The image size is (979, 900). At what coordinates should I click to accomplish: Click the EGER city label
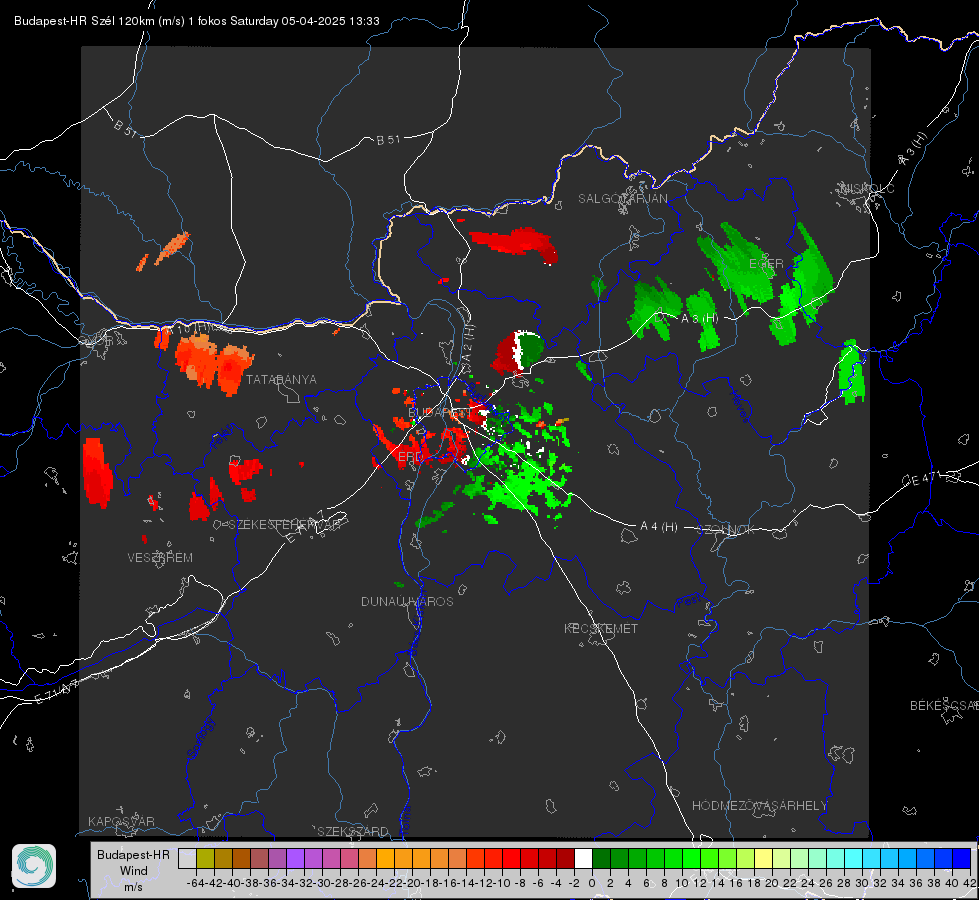766,264
